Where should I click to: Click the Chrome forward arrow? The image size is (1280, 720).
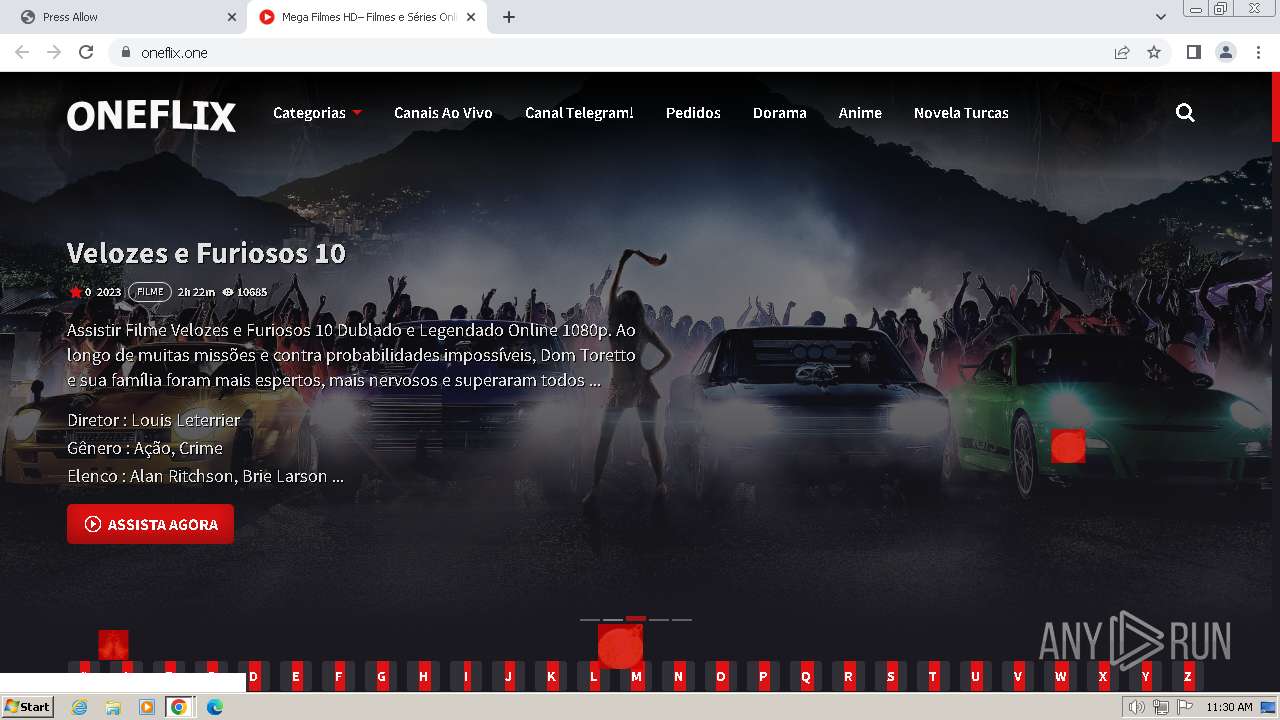tap(54, 52)
